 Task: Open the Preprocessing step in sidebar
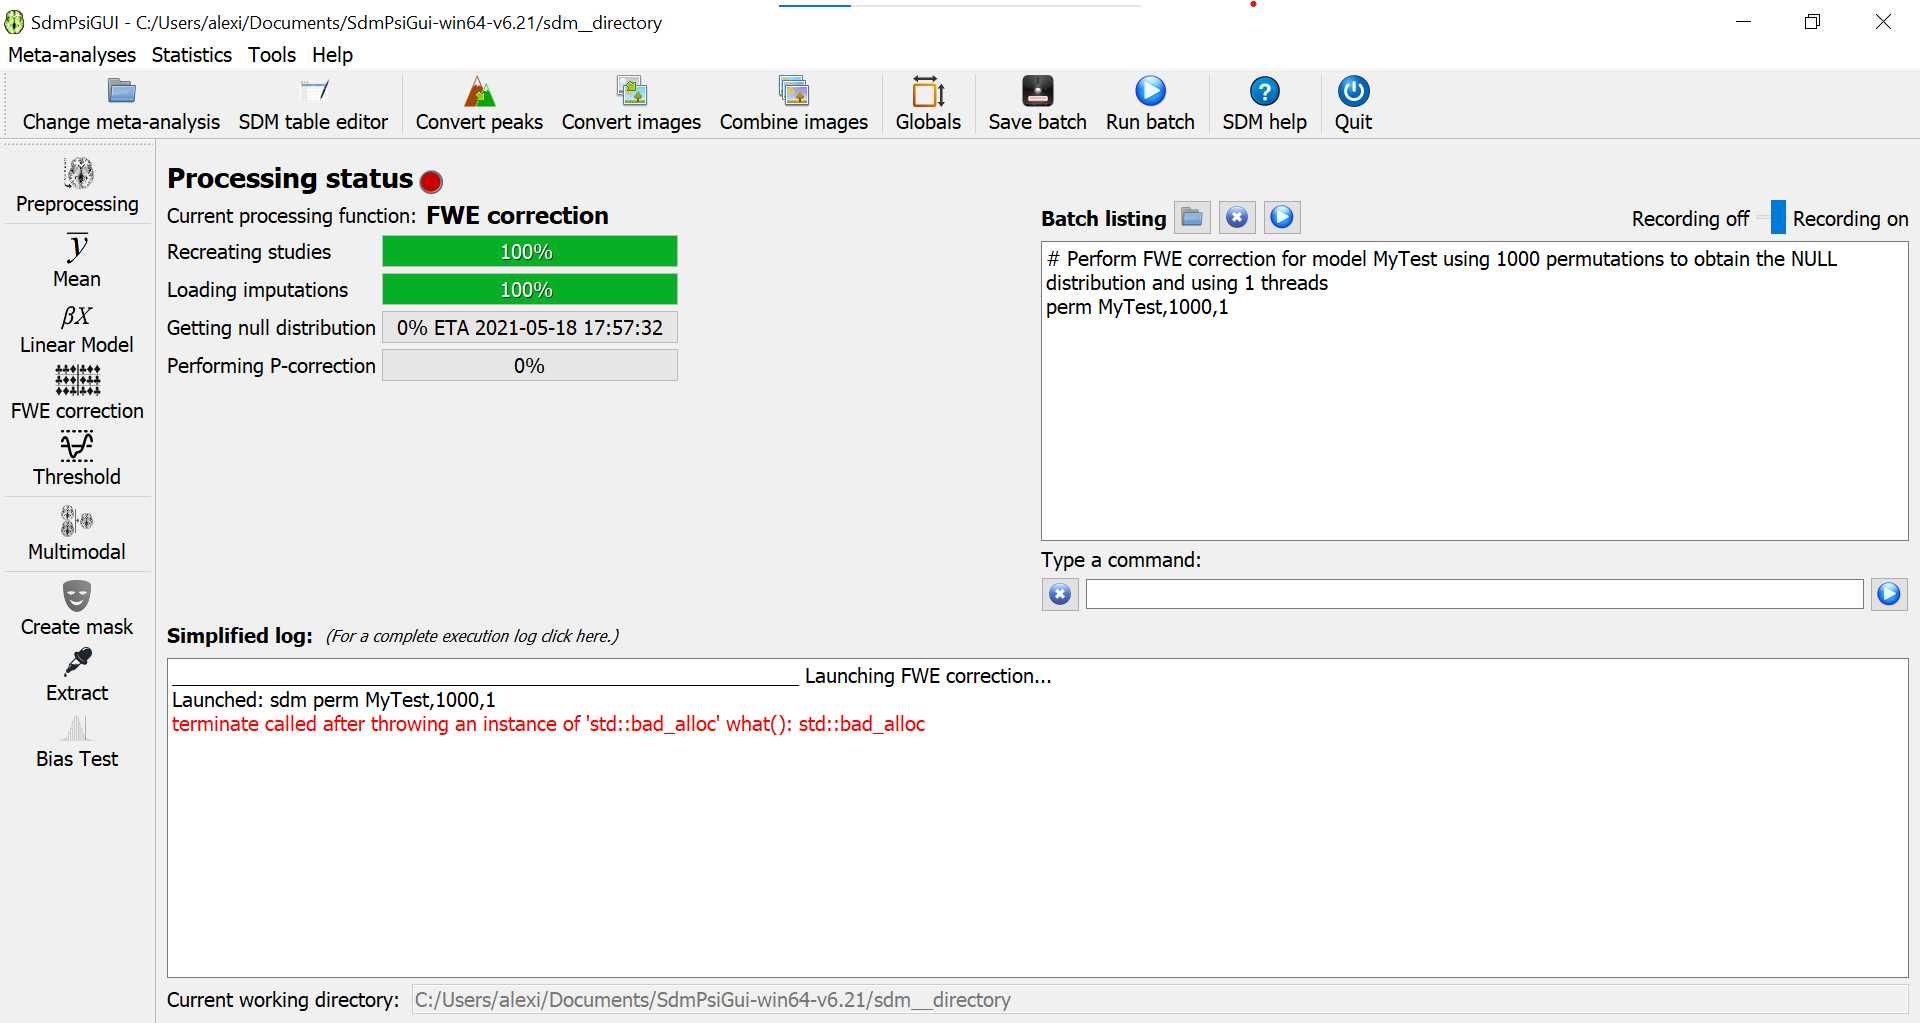77,186
